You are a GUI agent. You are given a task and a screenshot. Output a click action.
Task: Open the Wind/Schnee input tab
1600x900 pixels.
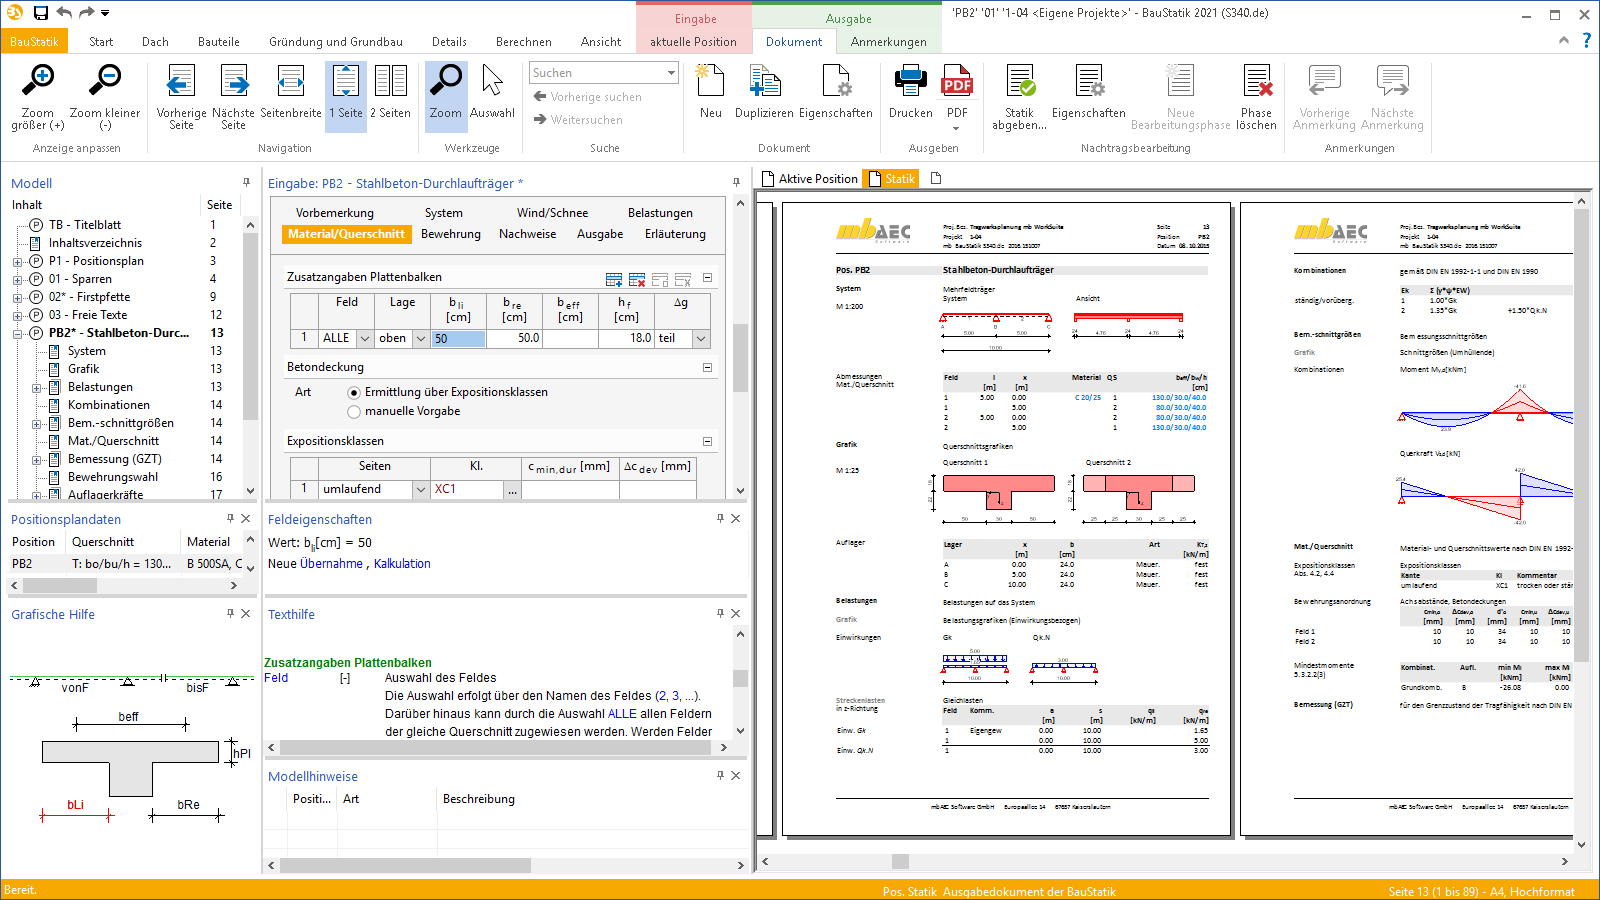point(552,213)
